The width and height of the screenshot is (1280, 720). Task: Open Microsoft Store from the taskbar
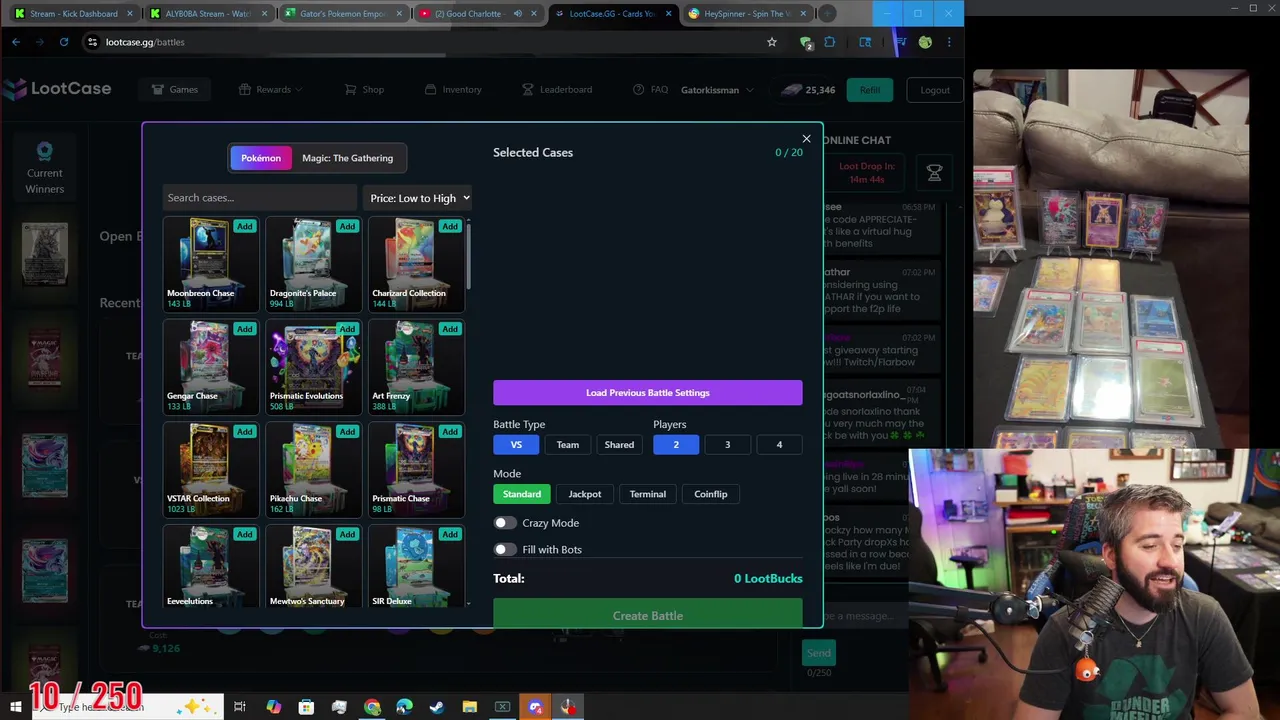[306, 707]
